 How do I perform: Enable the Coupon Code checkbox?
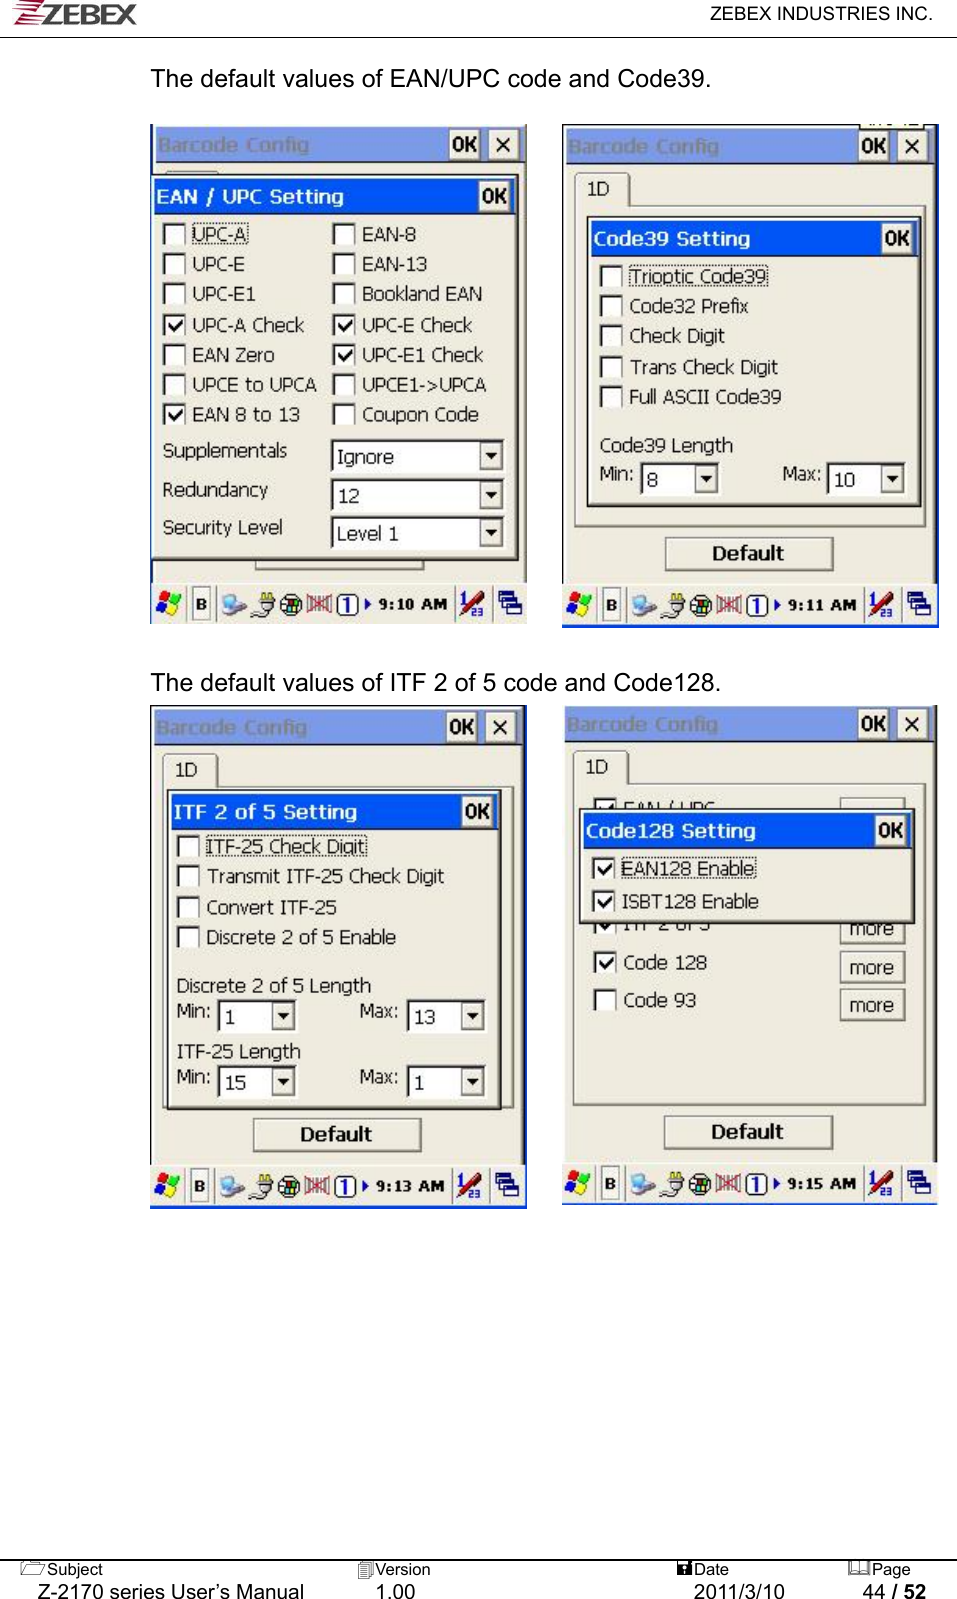pos(344,414)
